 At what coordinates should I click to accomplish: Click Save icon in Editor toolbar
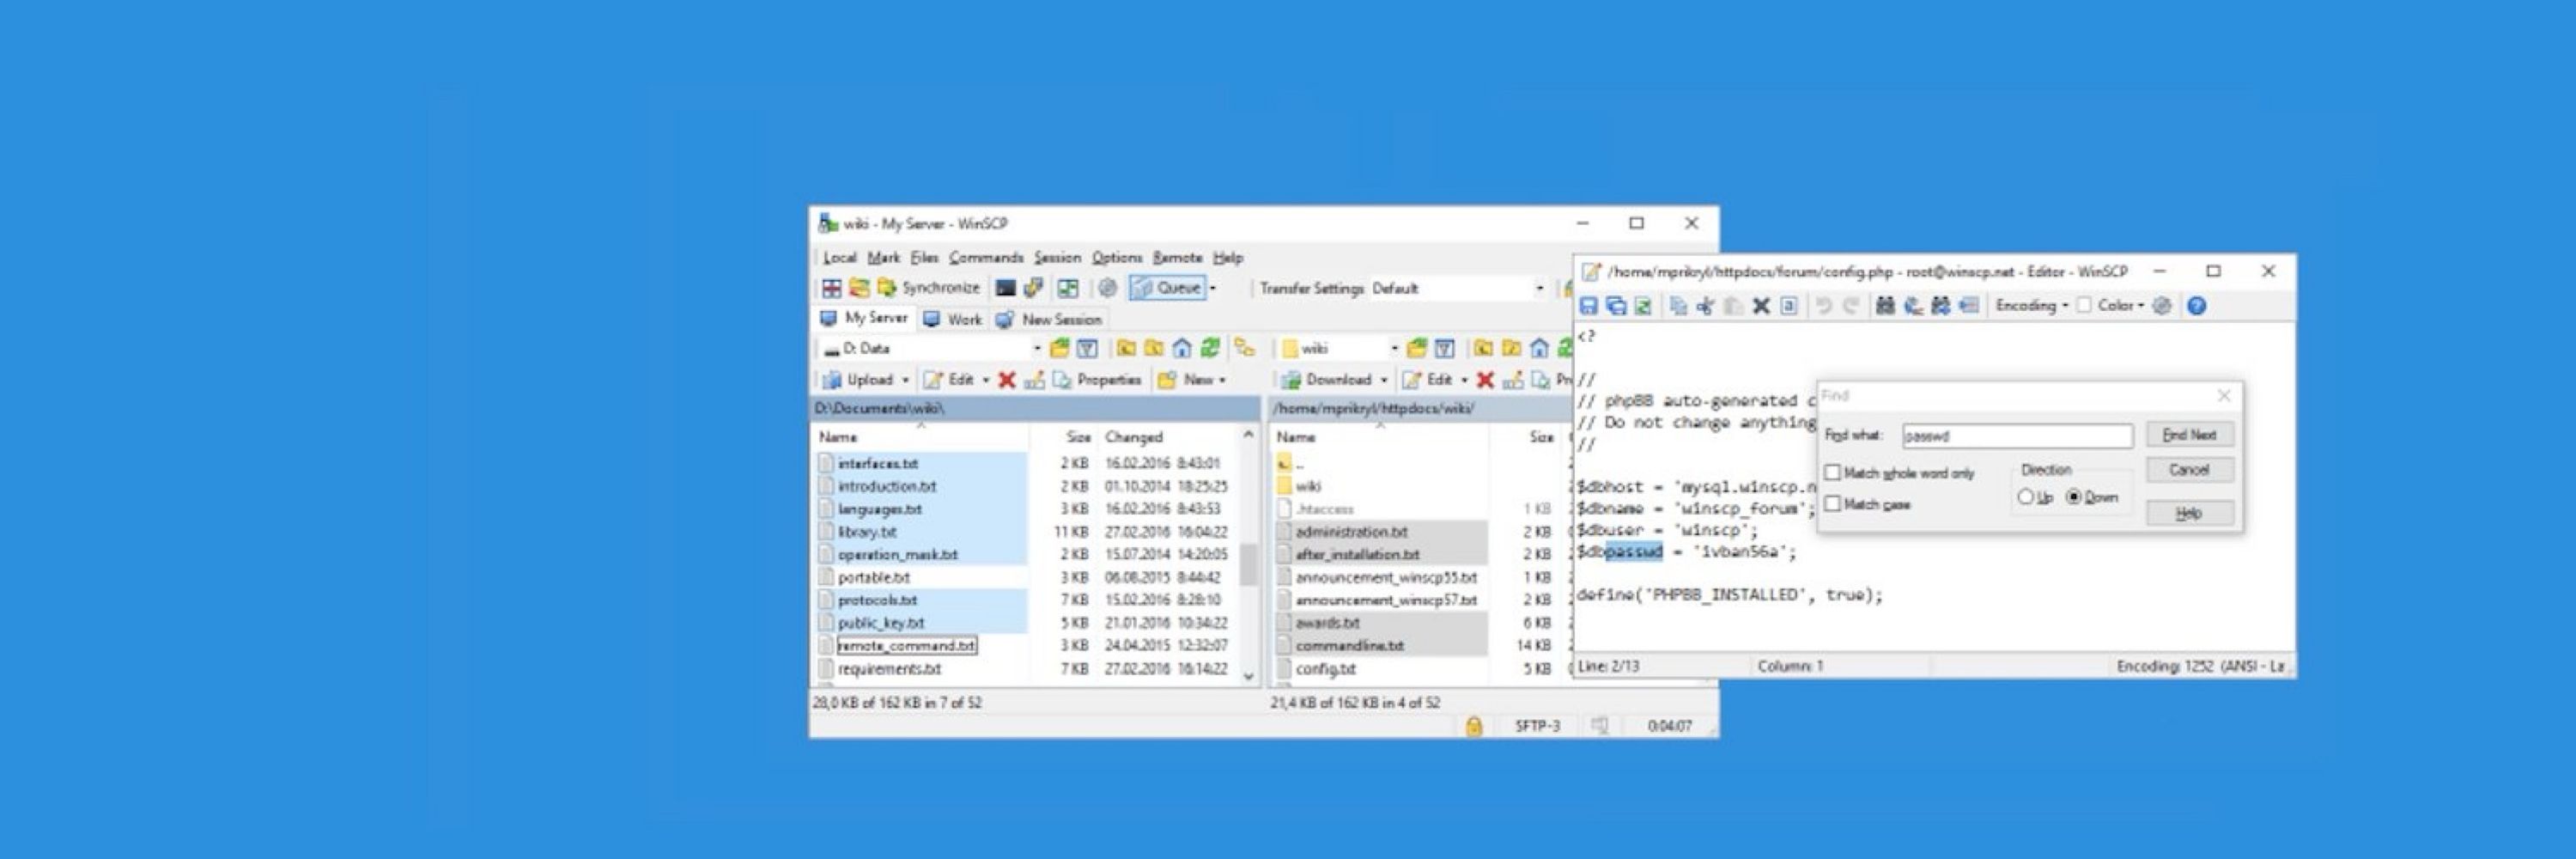1588,306
